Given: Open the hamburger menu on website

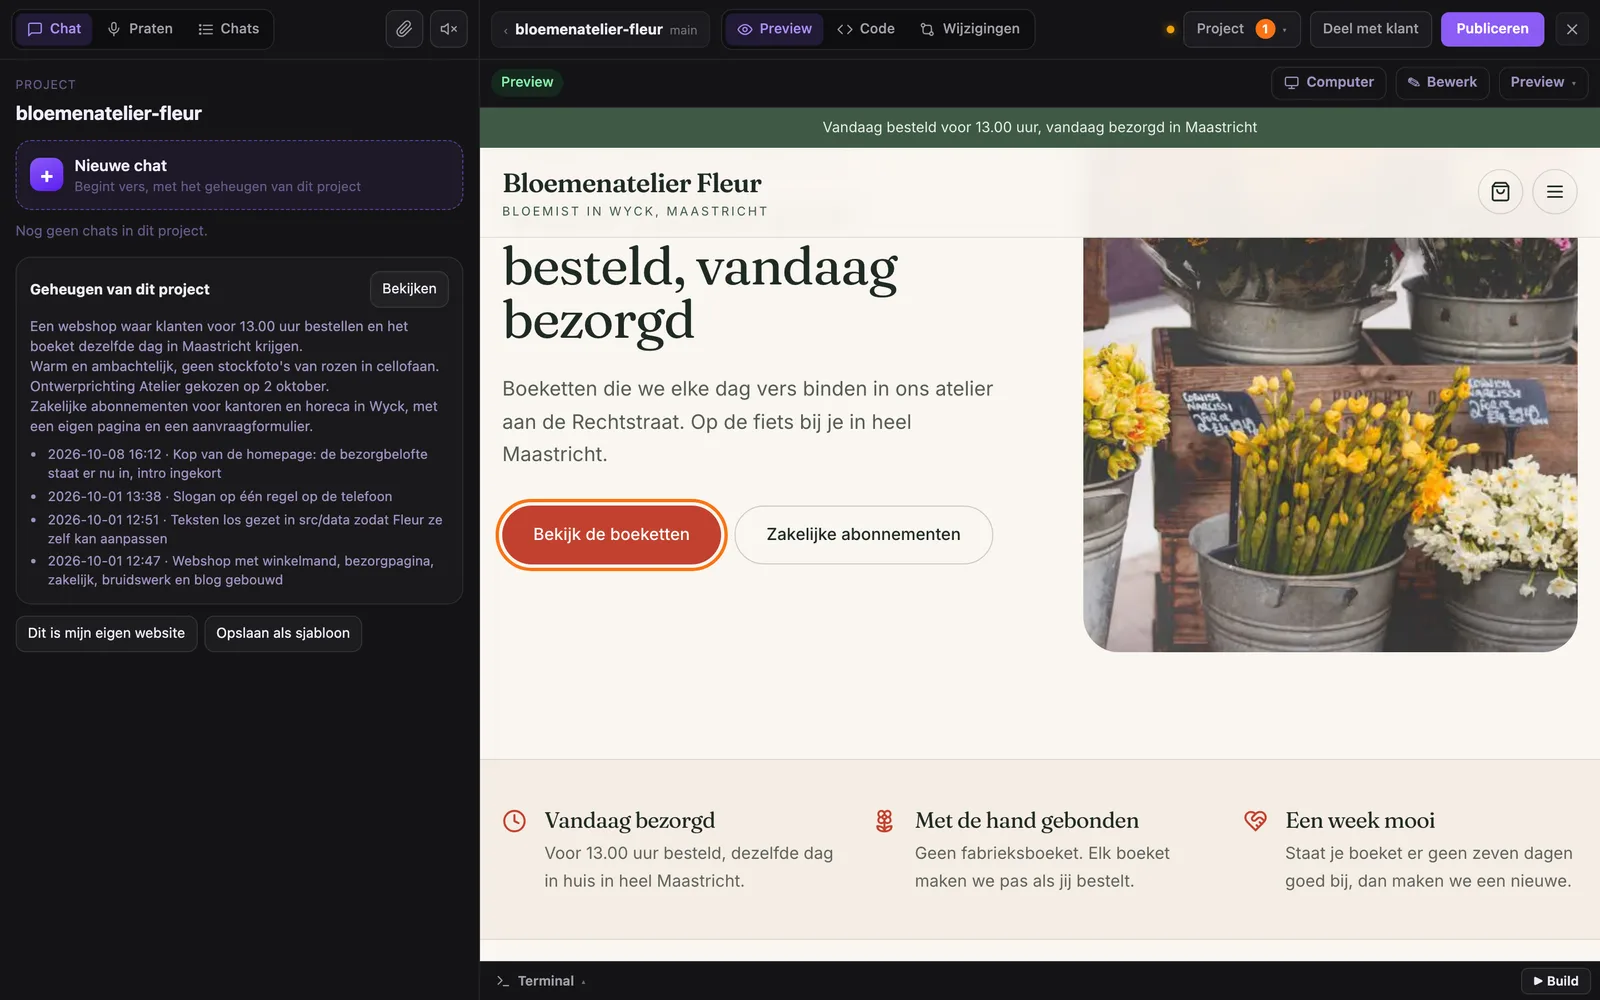Looking at the screenshot, I should pos(1554,192).
